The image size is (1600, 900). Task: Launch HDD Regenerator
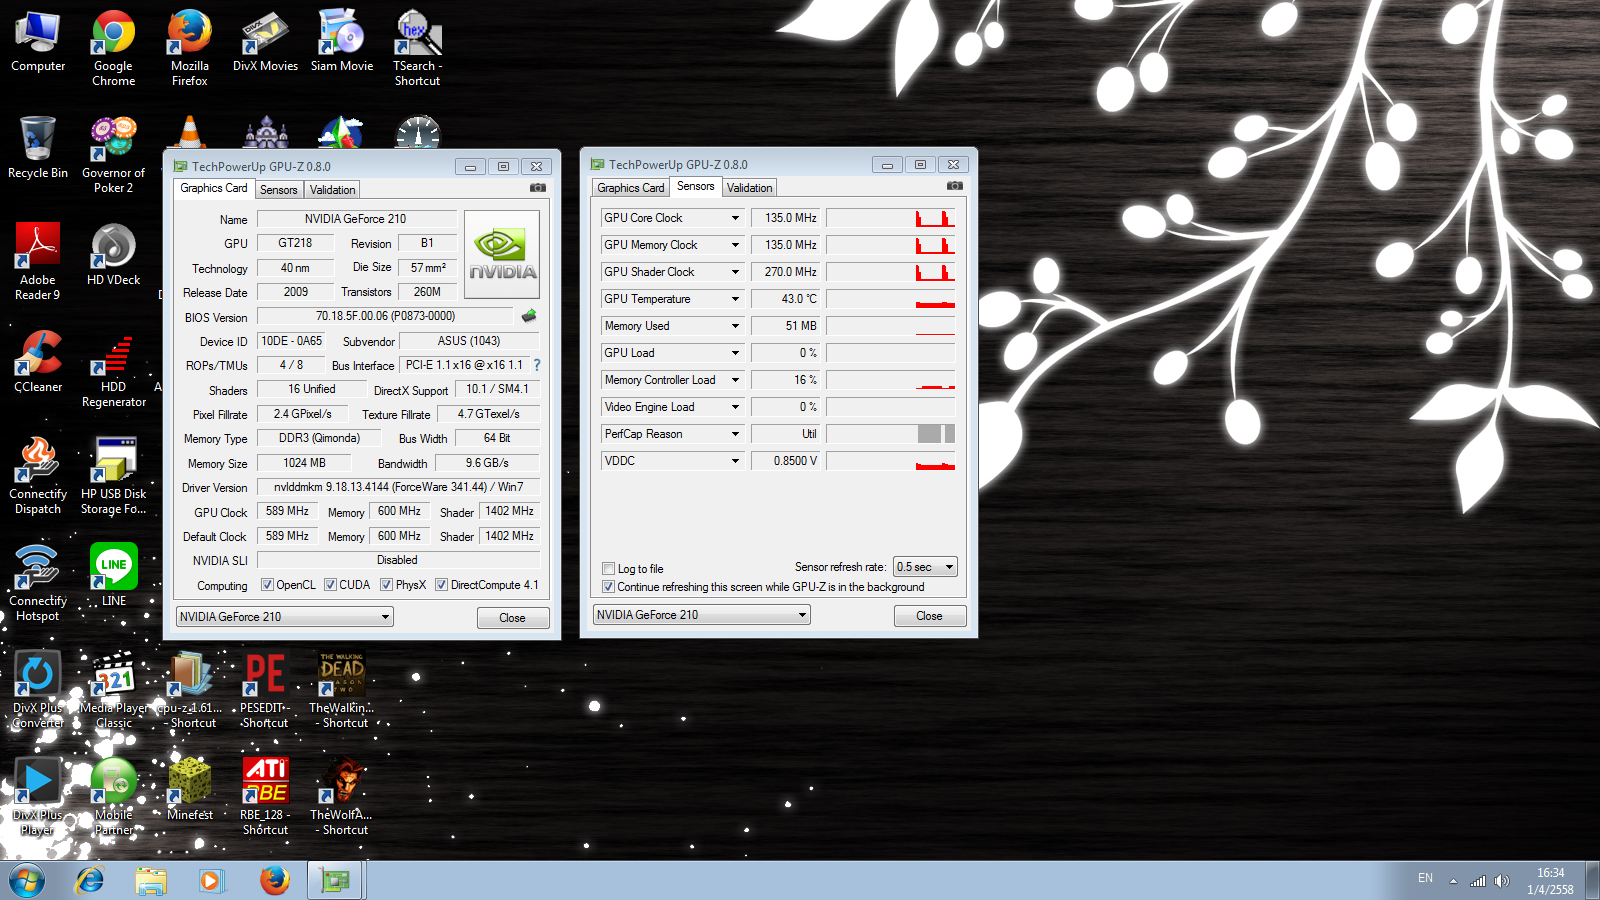pos(114,369)
